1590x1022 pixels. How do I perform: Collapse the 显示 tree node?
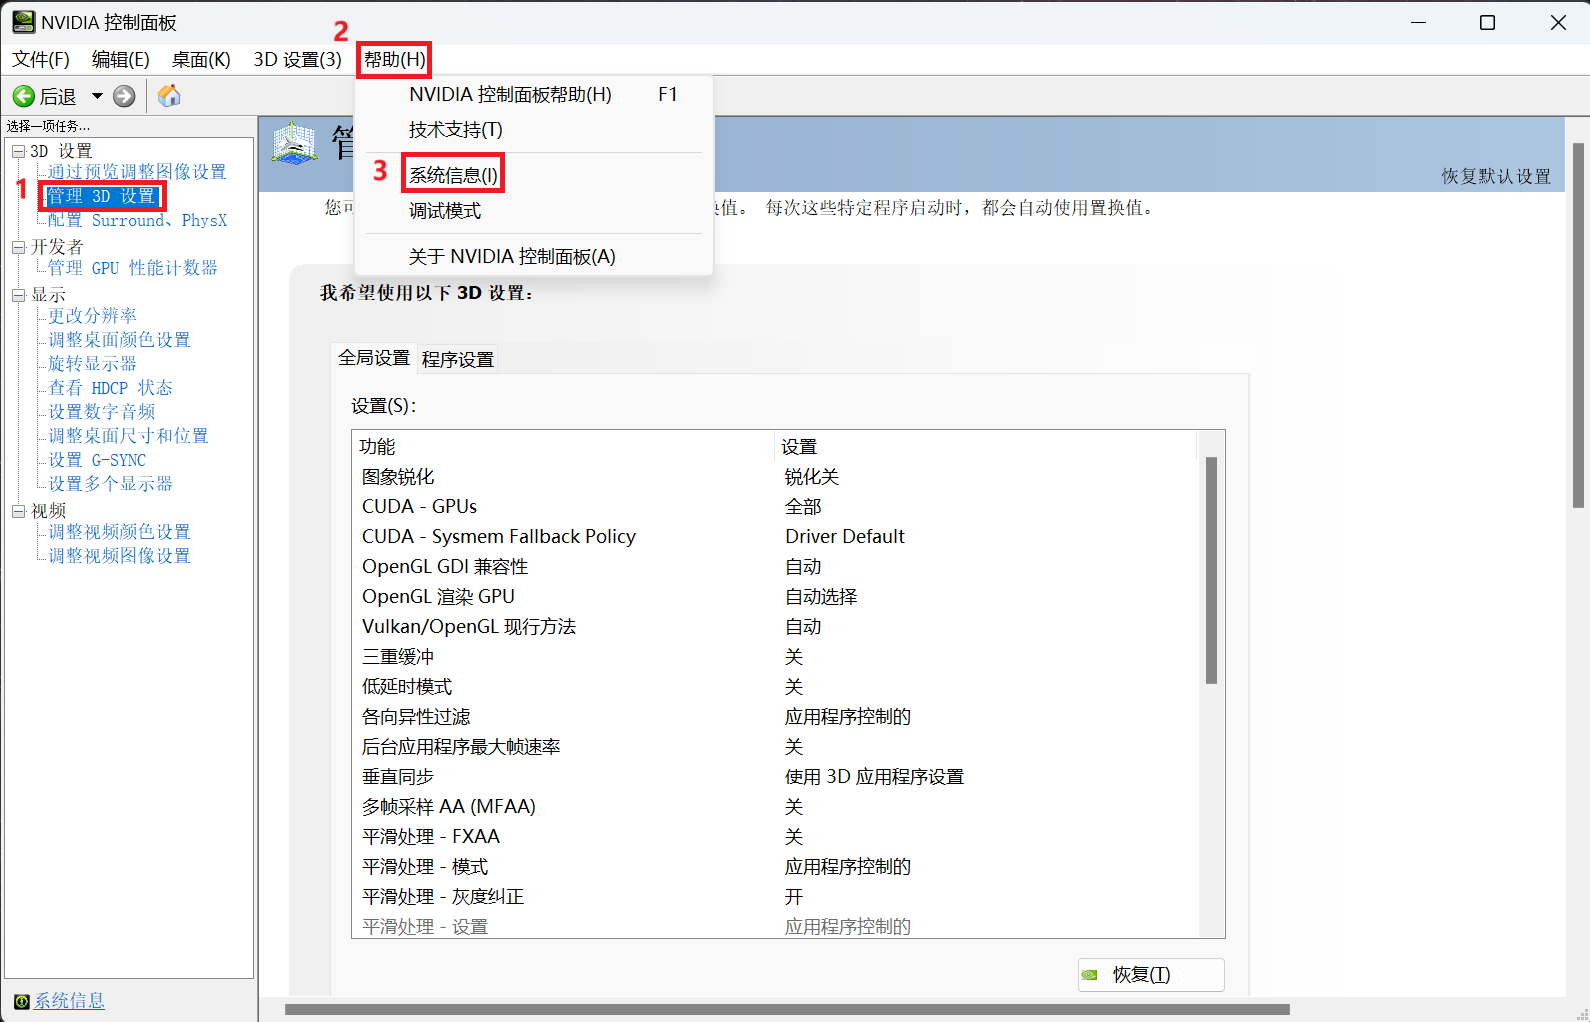[x=18, y=295]
